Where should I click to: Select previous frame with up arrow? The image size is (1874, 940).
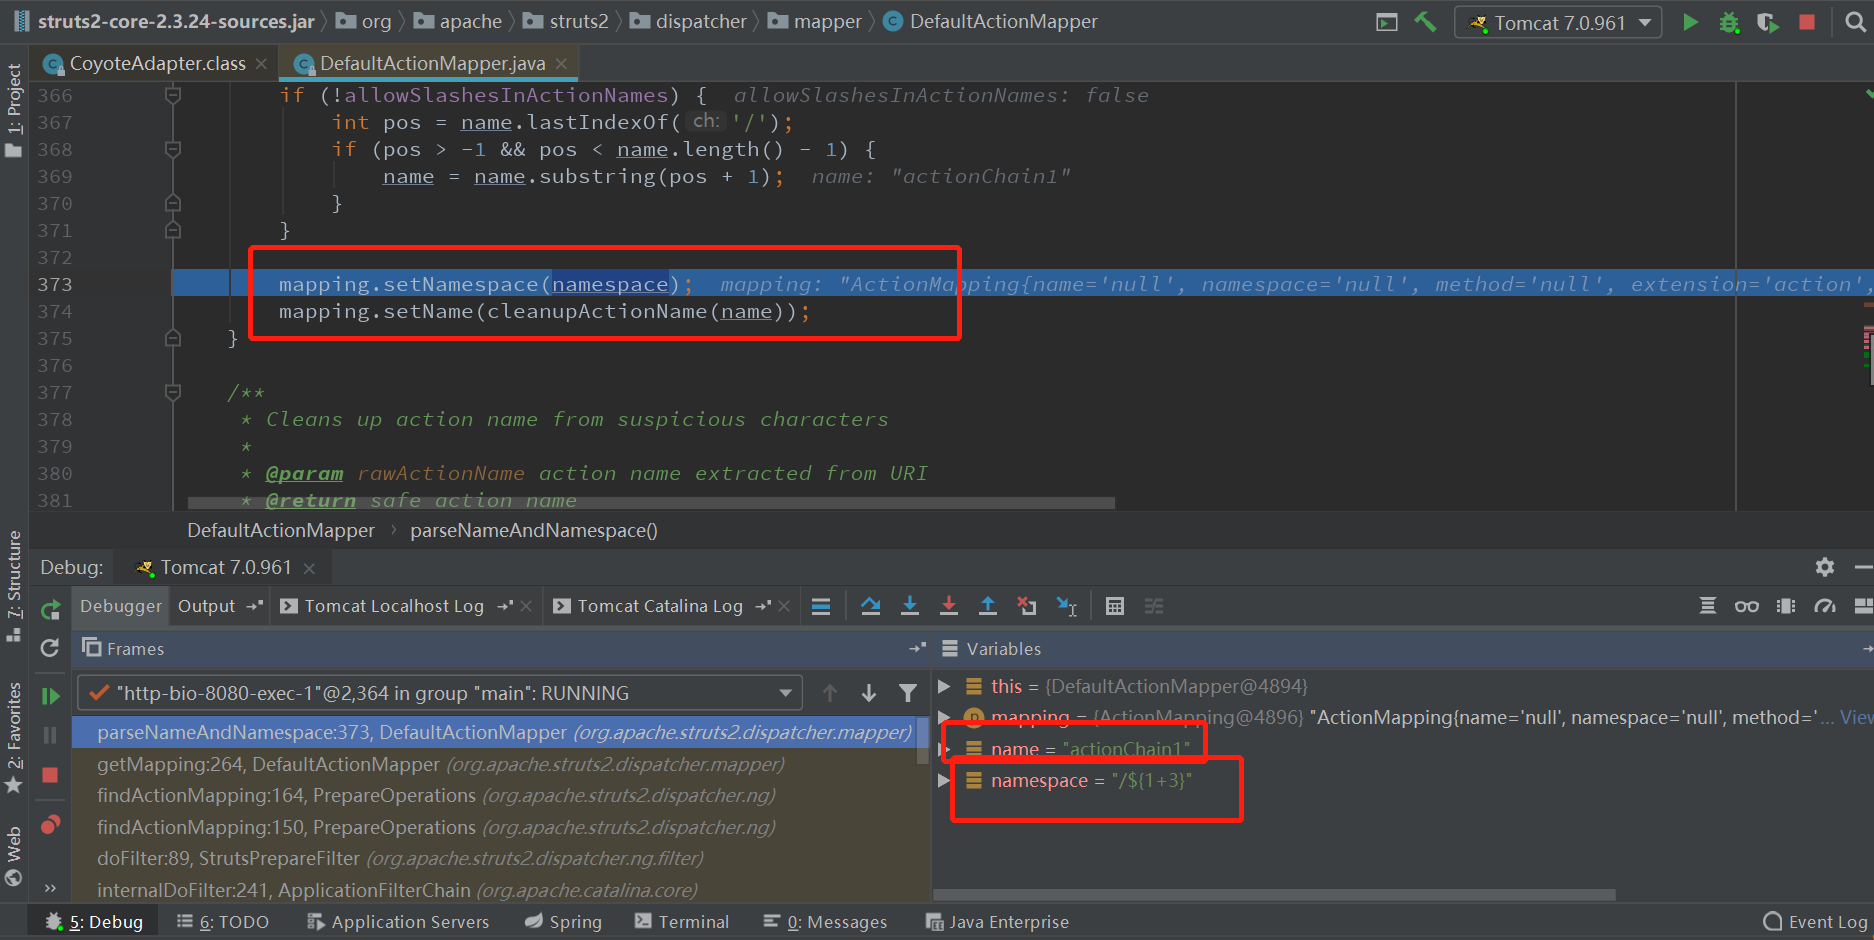[x=830, y=693]
